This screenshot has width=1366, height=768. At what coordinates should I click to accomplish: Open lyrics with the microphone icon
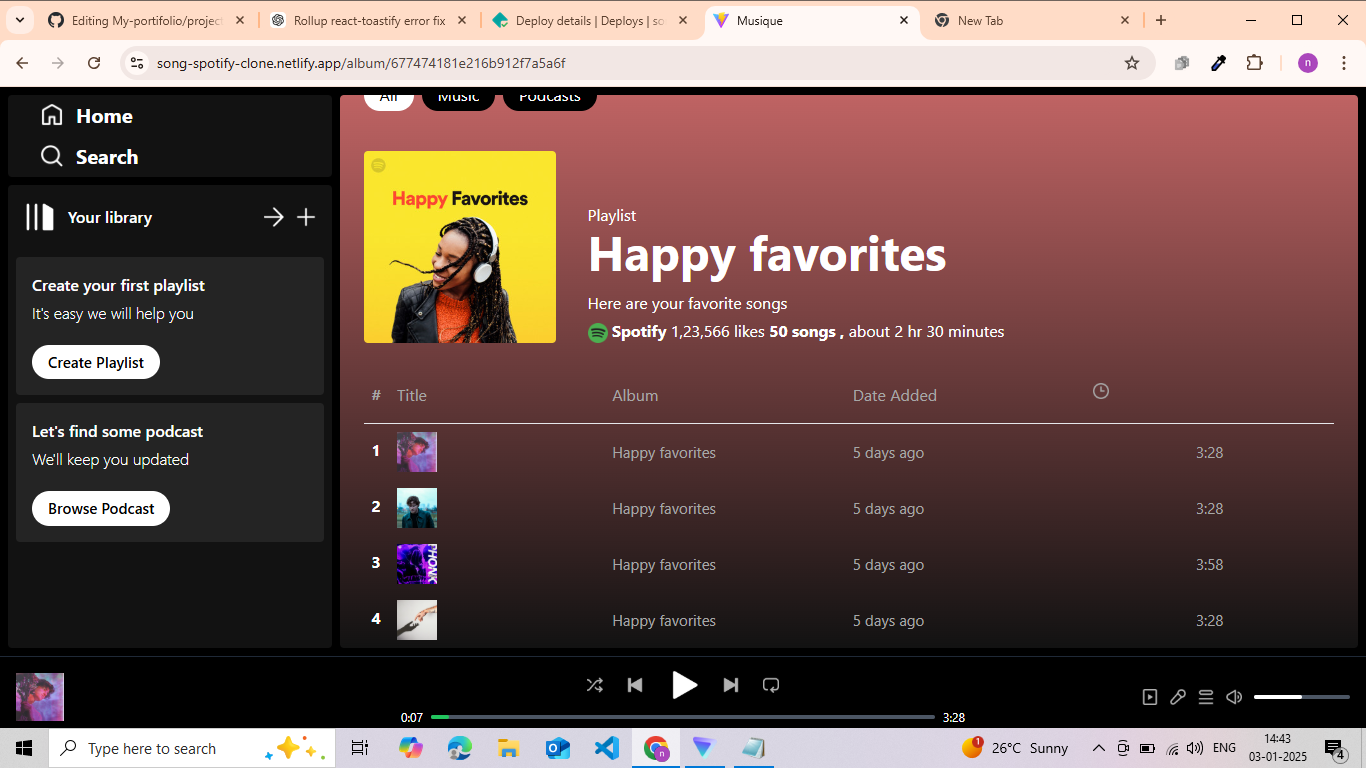point(1178,697)
